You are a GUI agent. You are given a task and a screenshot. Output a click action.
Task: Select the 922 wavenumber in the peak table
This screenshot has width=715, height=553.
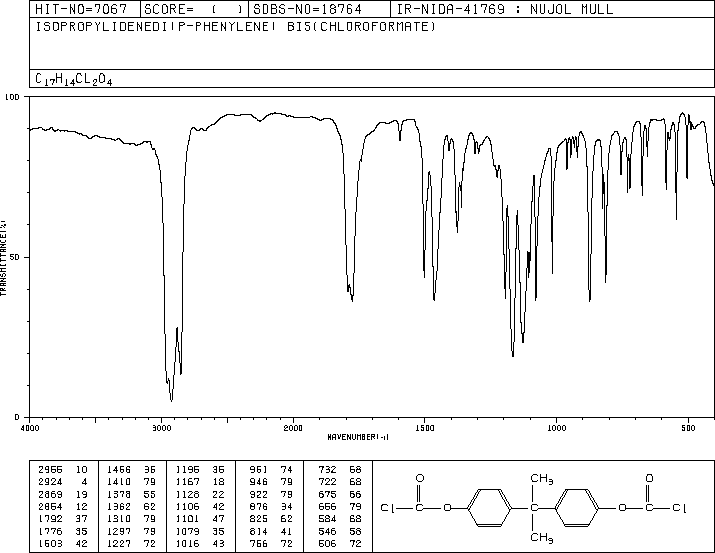tap(259, 494)
